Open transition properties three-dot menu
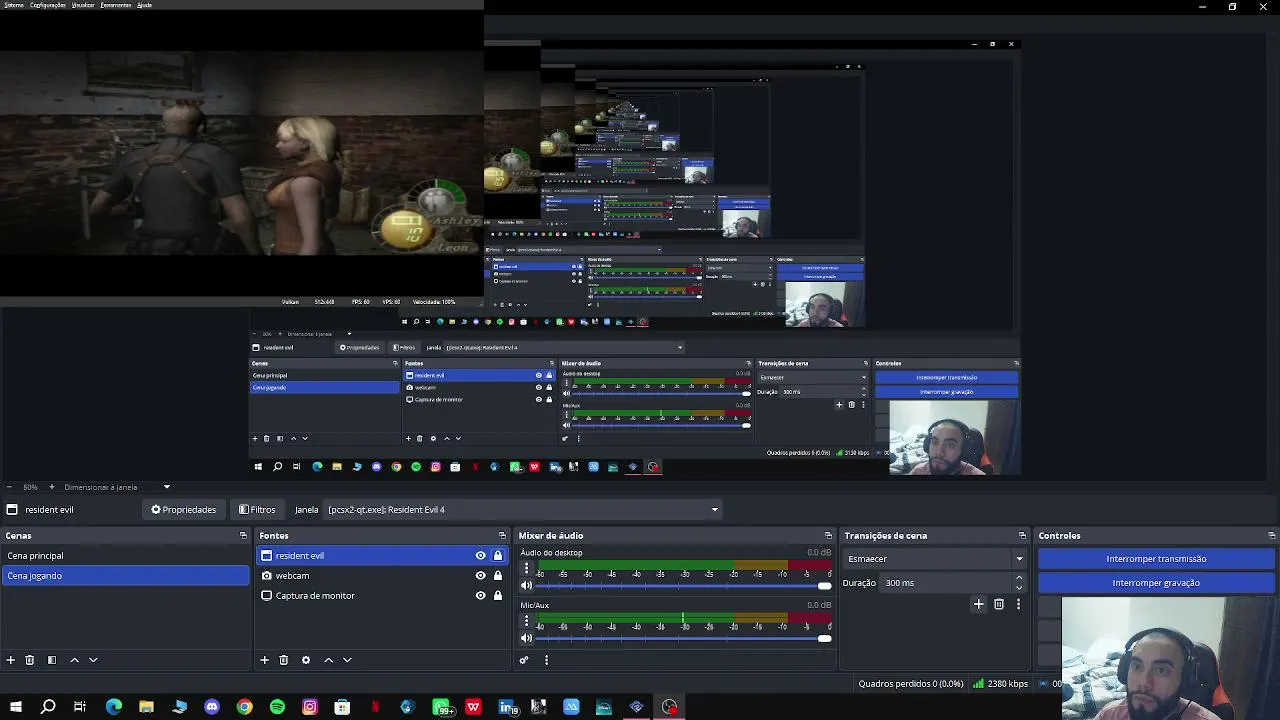 coord(1018,604)
